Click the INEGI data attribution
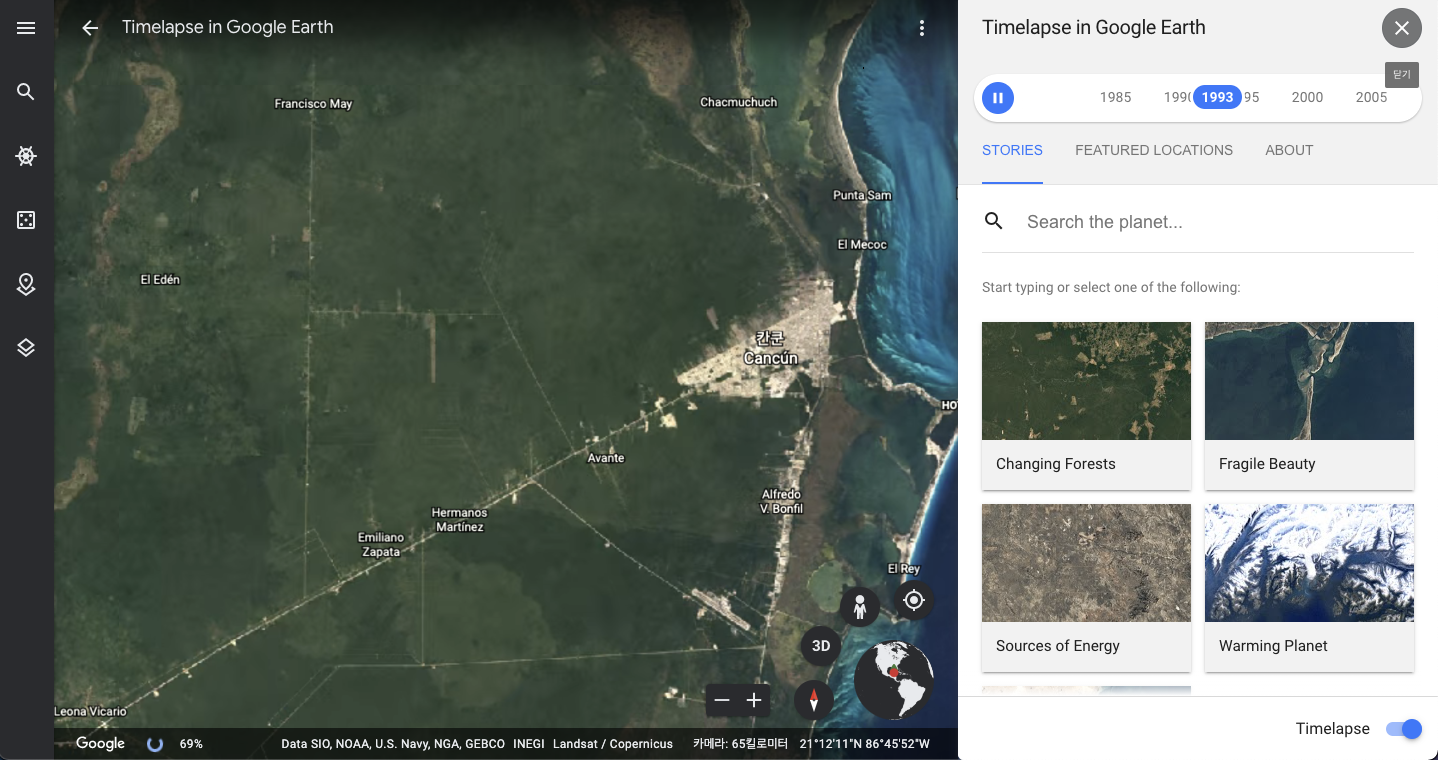Viewport: 1438px width, 760px height. click(529, 744)
